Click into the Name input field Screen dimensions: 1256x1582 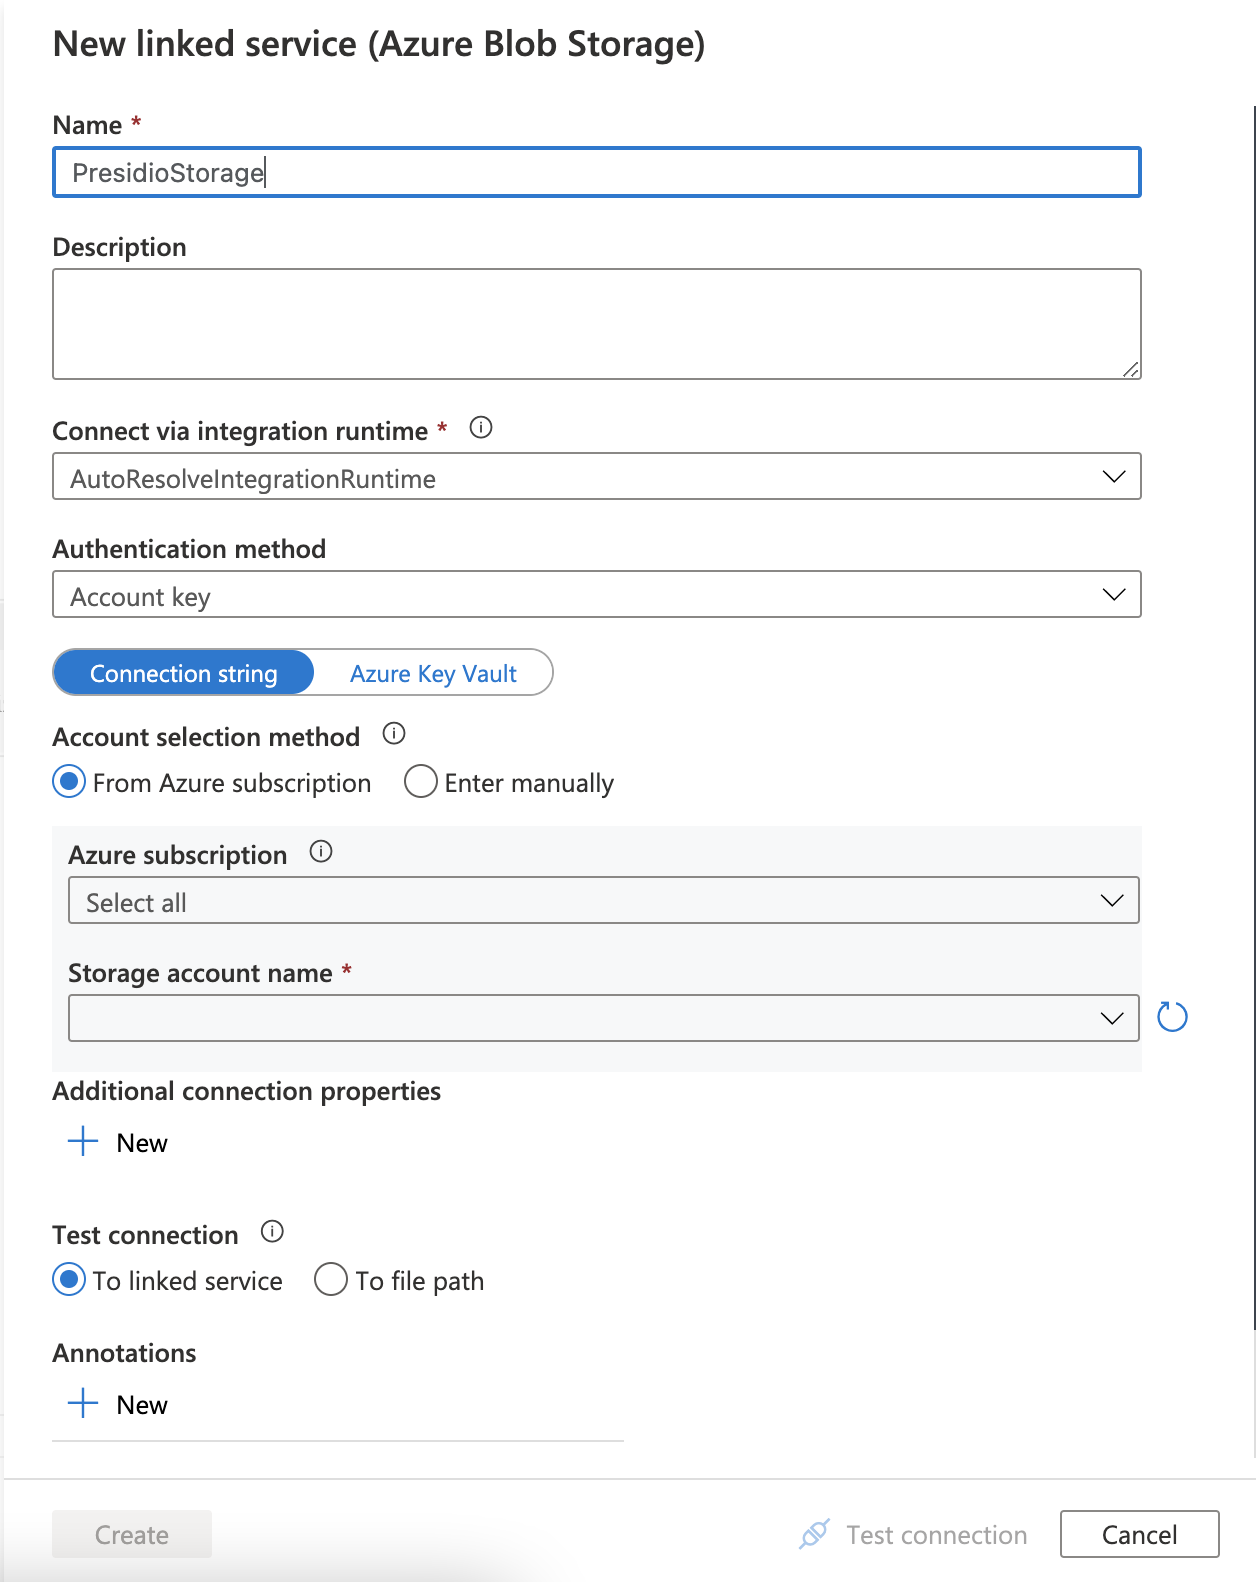tap(597, 172)
